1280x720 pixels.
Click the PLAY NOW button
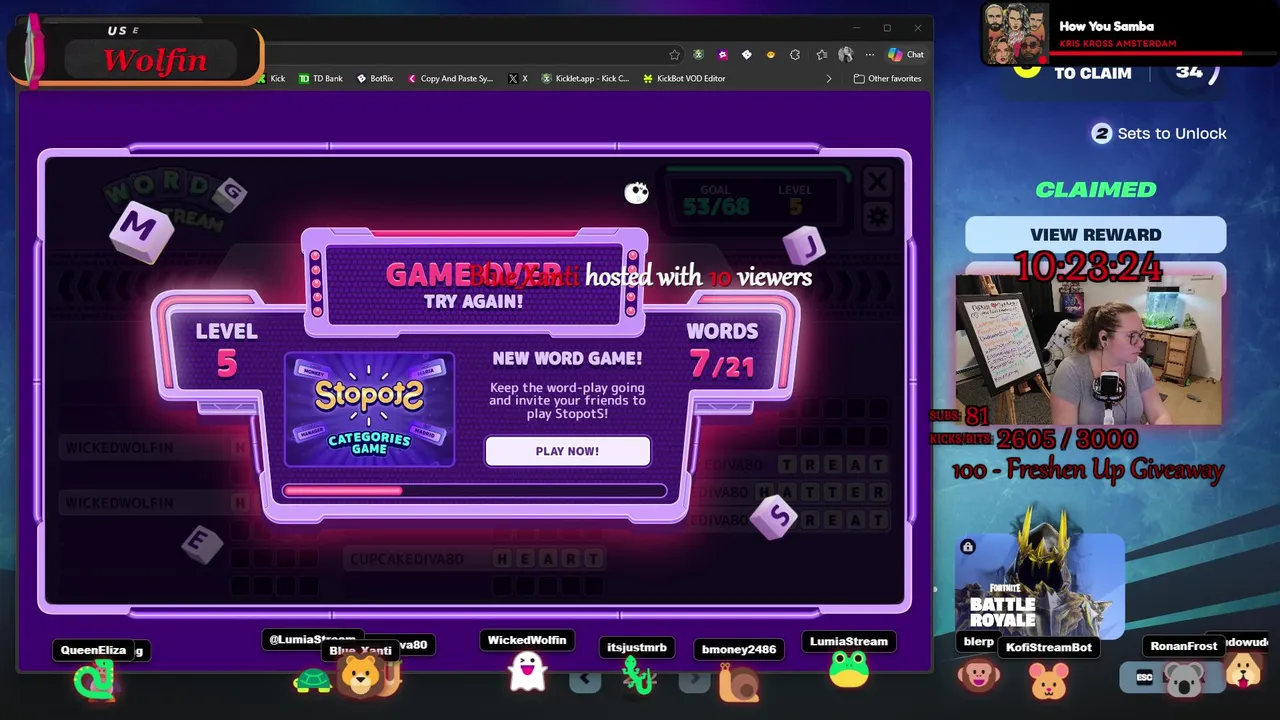567,451
